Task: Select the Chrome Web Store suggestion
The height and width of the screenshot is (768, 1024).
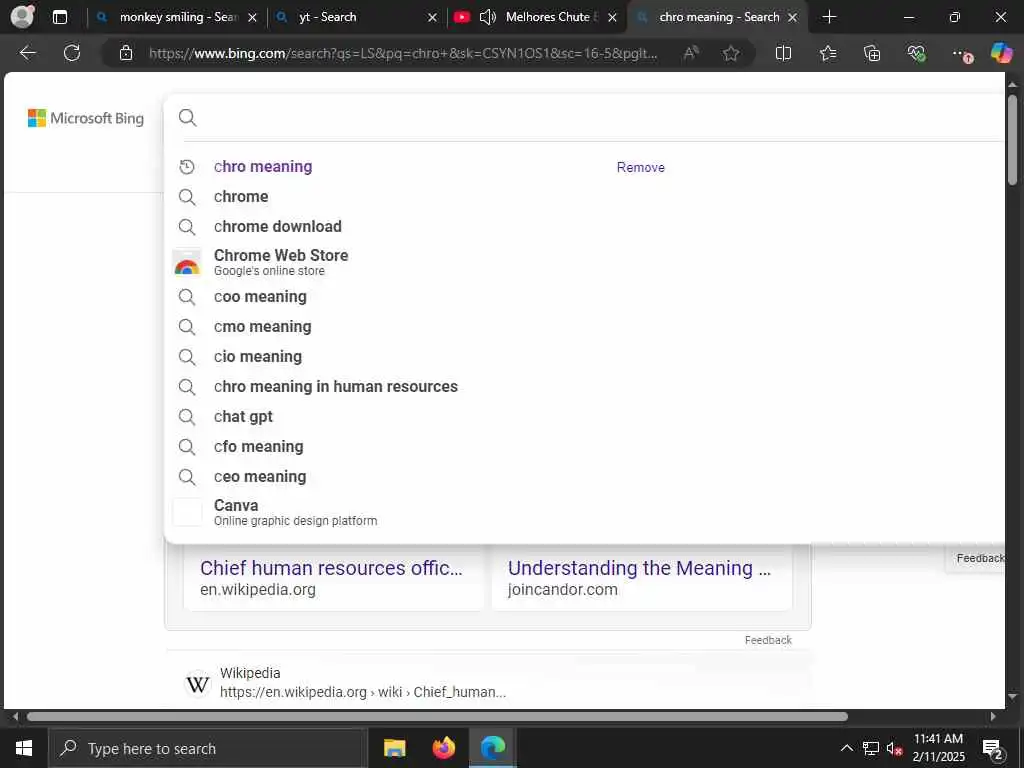Action: 281,262
